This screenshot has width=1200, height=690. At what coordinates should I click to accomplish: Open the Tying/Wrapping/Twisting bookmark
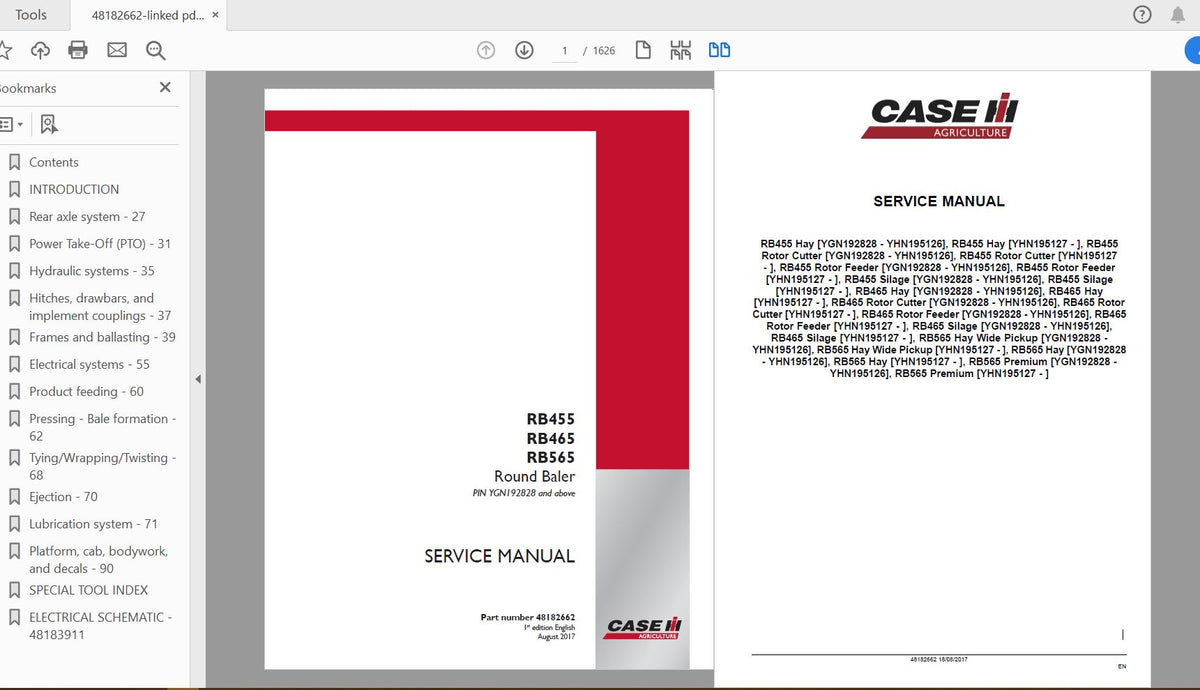click(102, 466)
